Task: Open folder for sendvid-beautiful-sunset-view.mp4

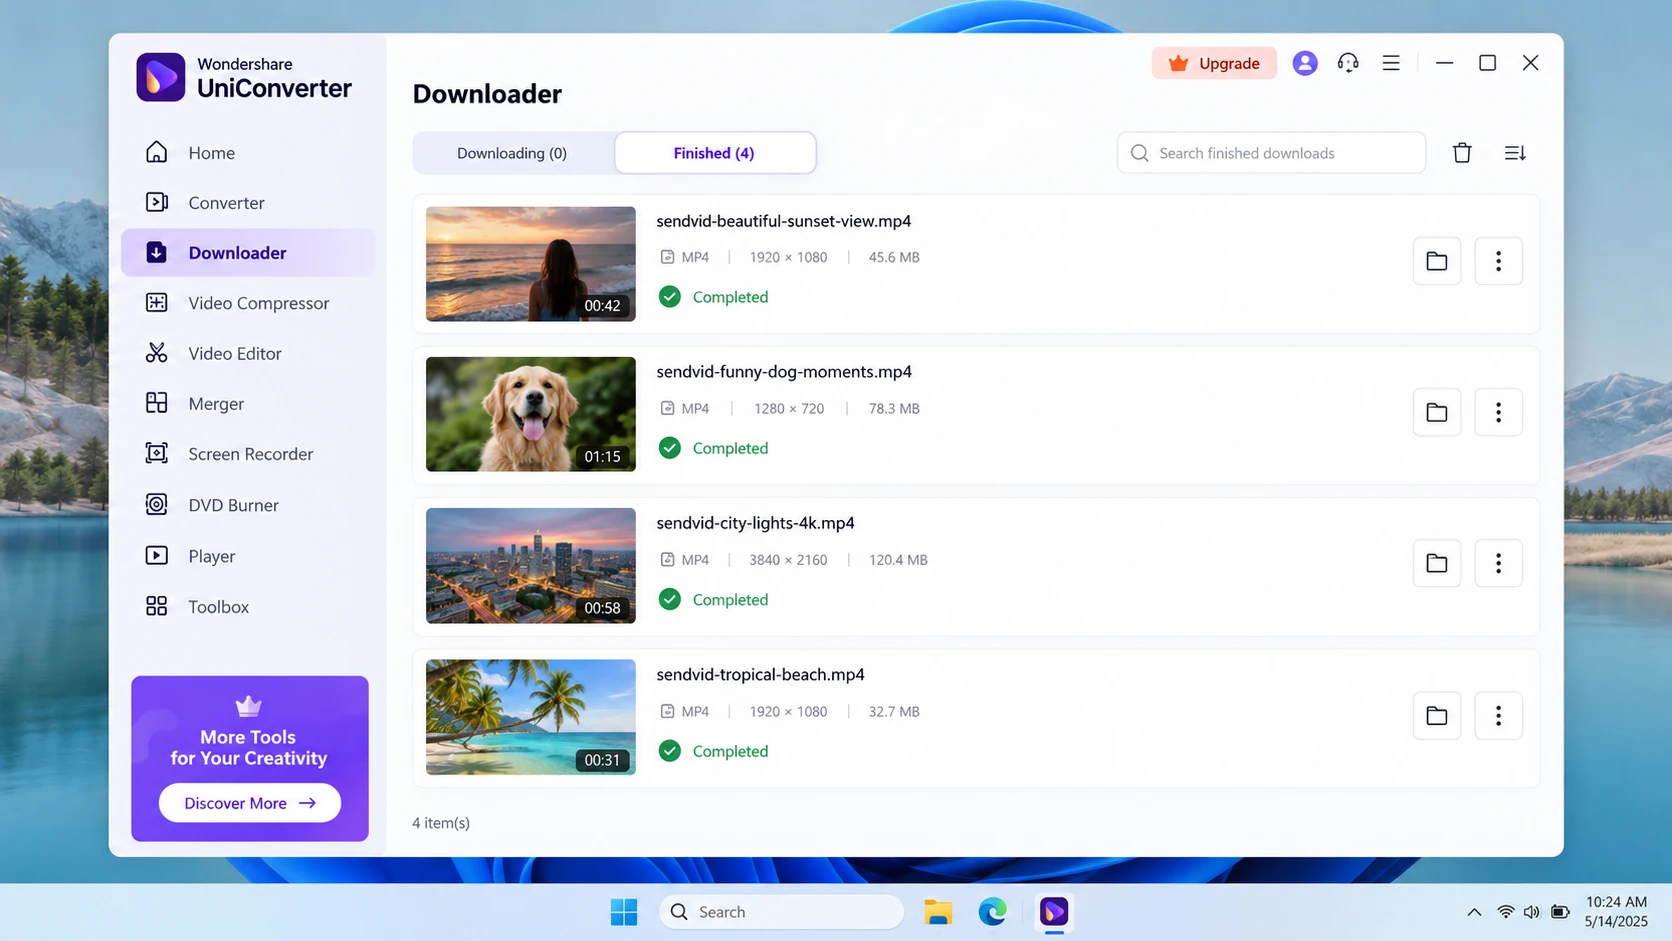Action: pyautogui.click(x=1437, y=261)
